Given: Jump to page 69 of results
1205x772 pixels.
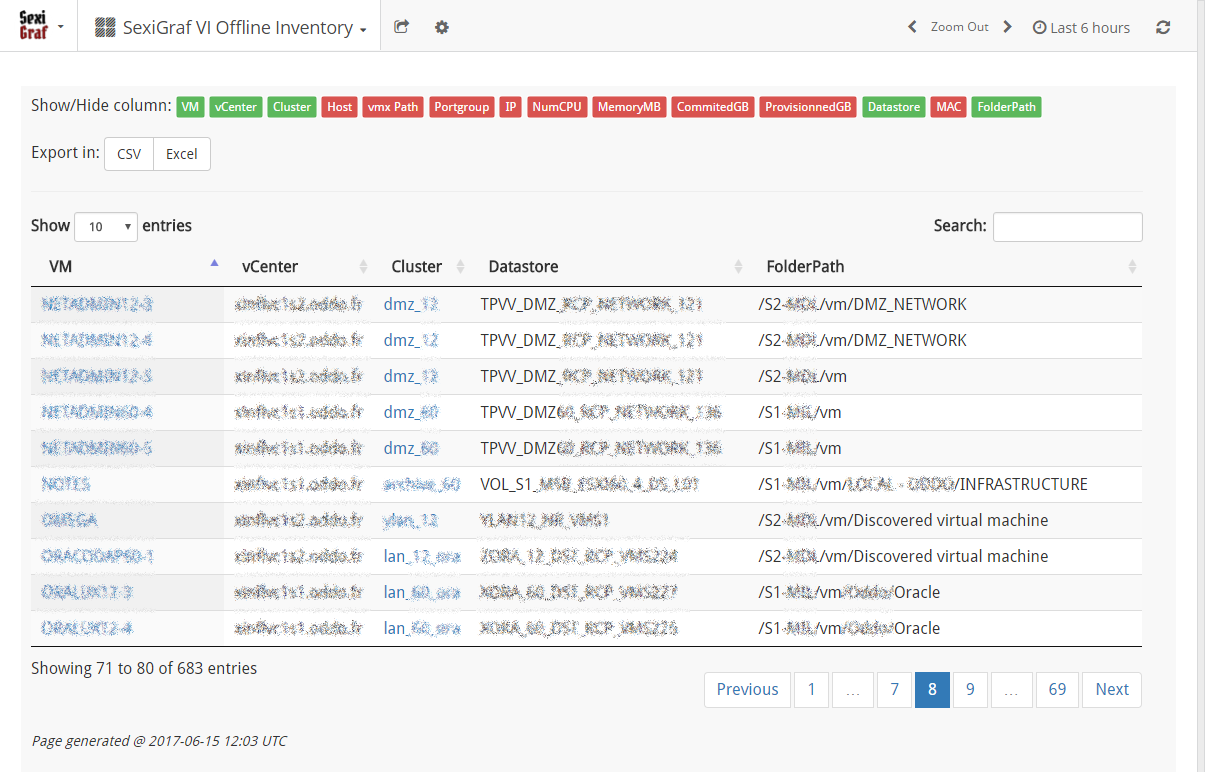Looking at the screenshot, I should (1057, 689).
